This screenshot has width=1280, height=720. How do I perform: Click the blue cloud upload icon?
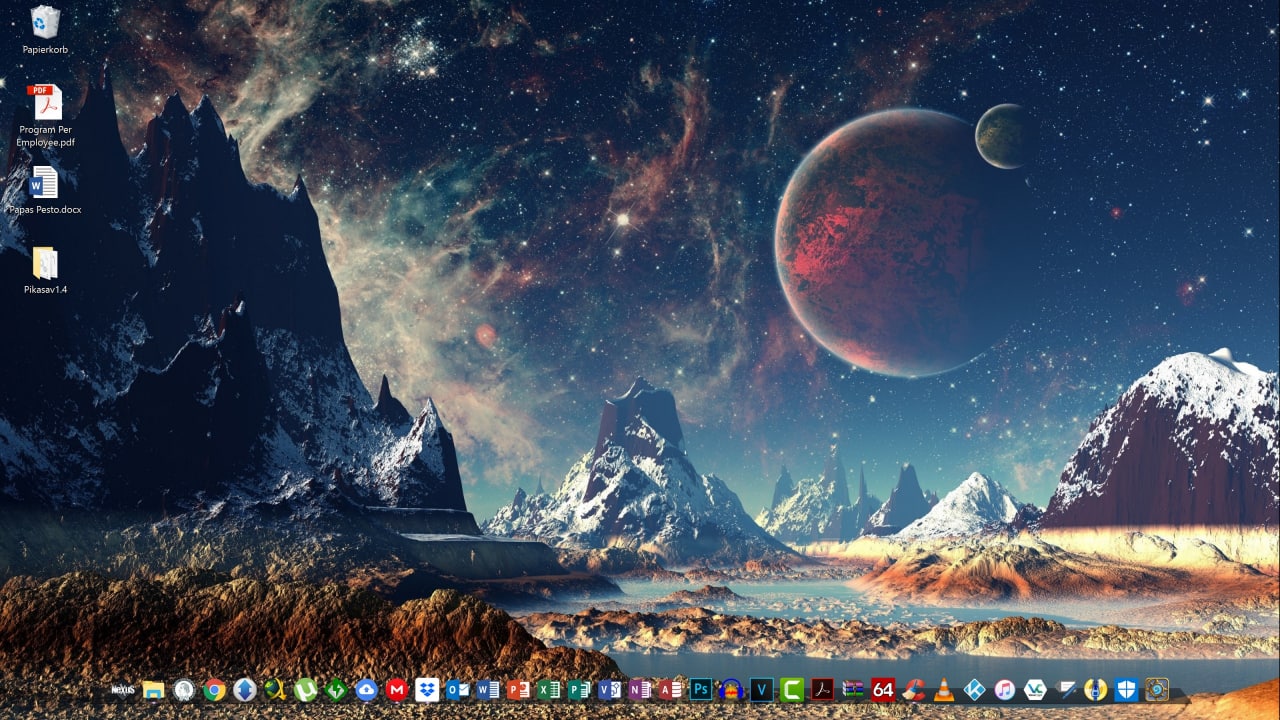[367, 690]
